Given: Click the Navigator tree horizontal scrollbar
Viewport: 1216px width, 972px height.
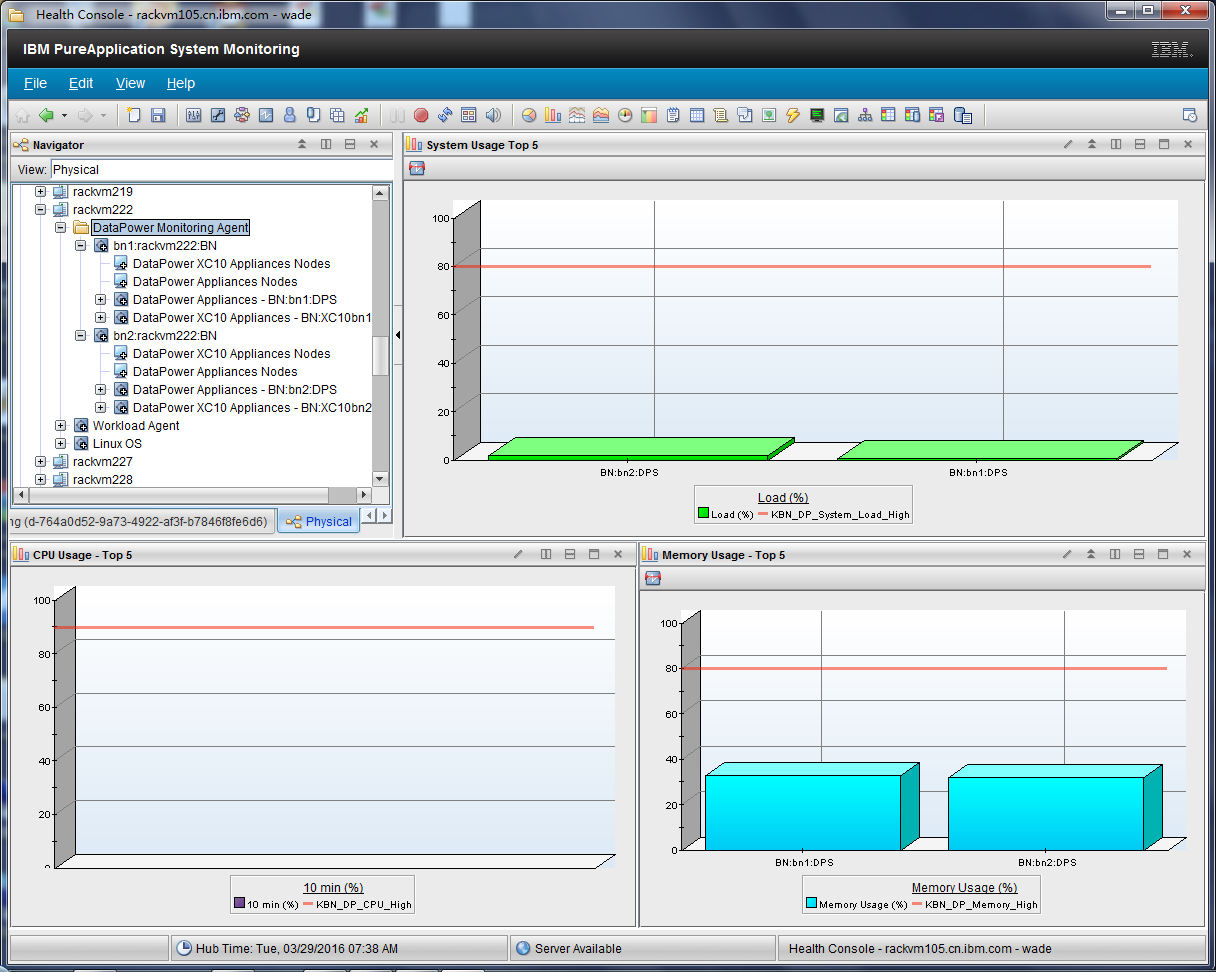Looking at the screenshot, I should (192, 495).
